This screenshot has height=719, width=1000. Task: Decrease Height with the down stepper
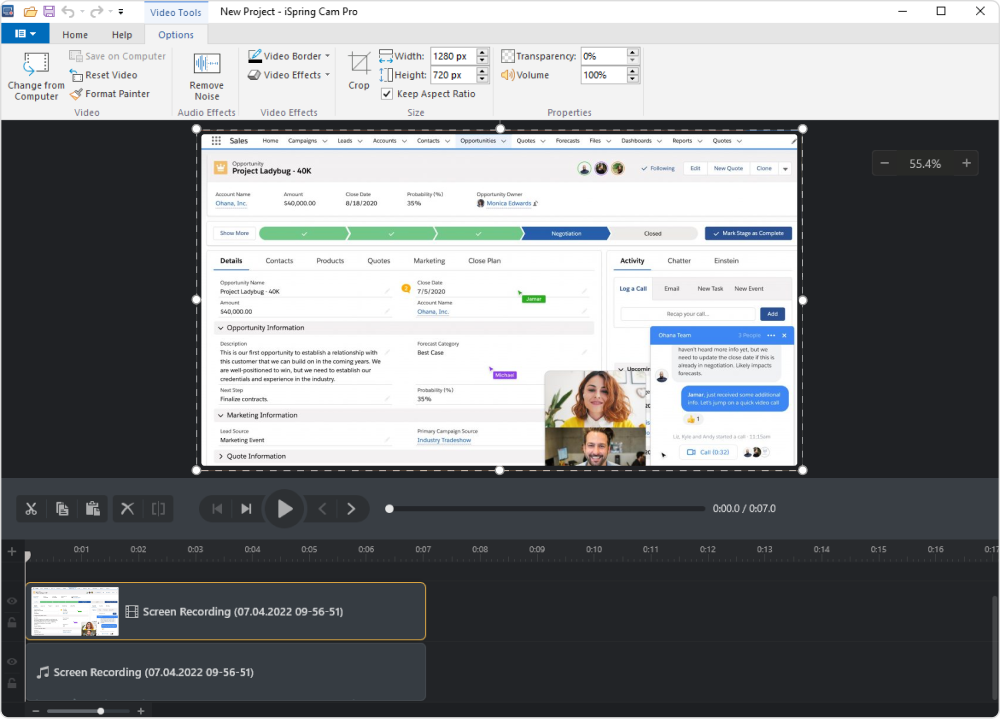click(483, 79)
